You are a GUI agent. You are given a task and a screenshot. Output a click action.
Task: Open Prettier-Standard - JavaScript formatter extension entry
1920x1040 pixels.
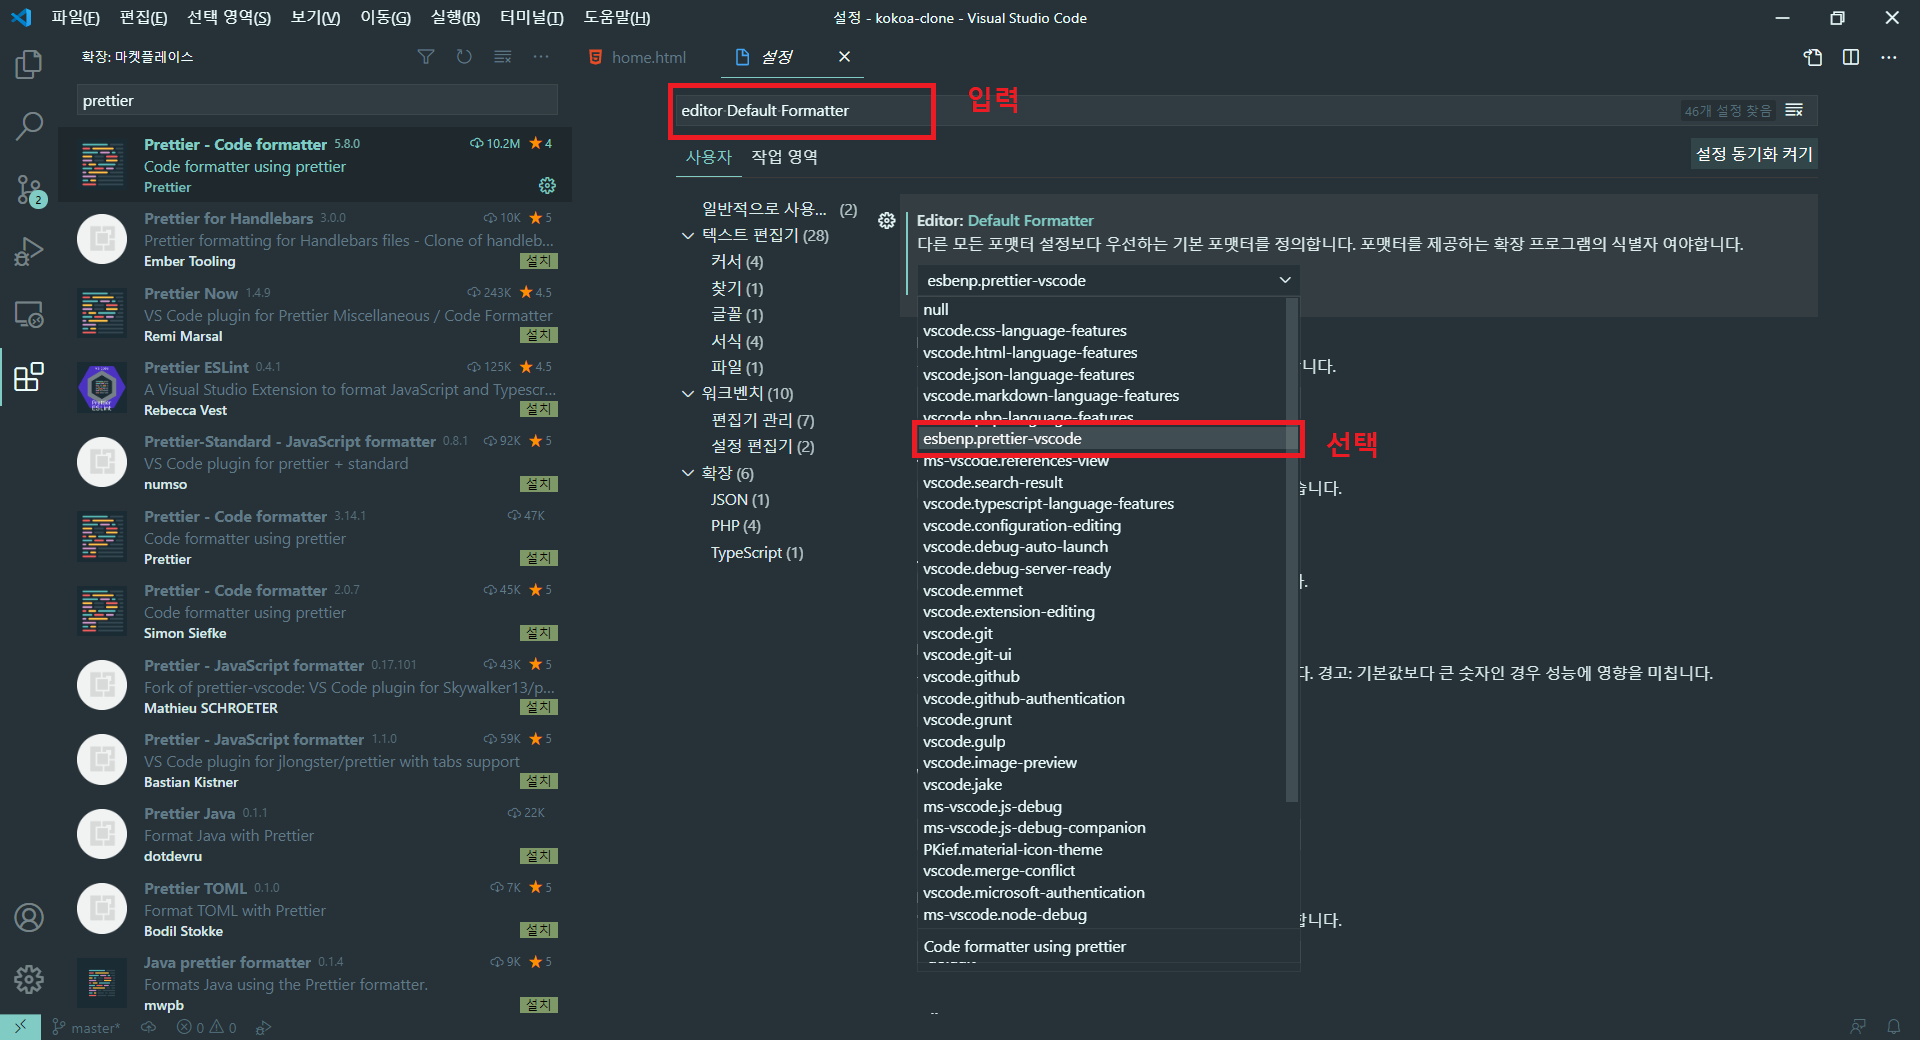click(x=315, y=462)
